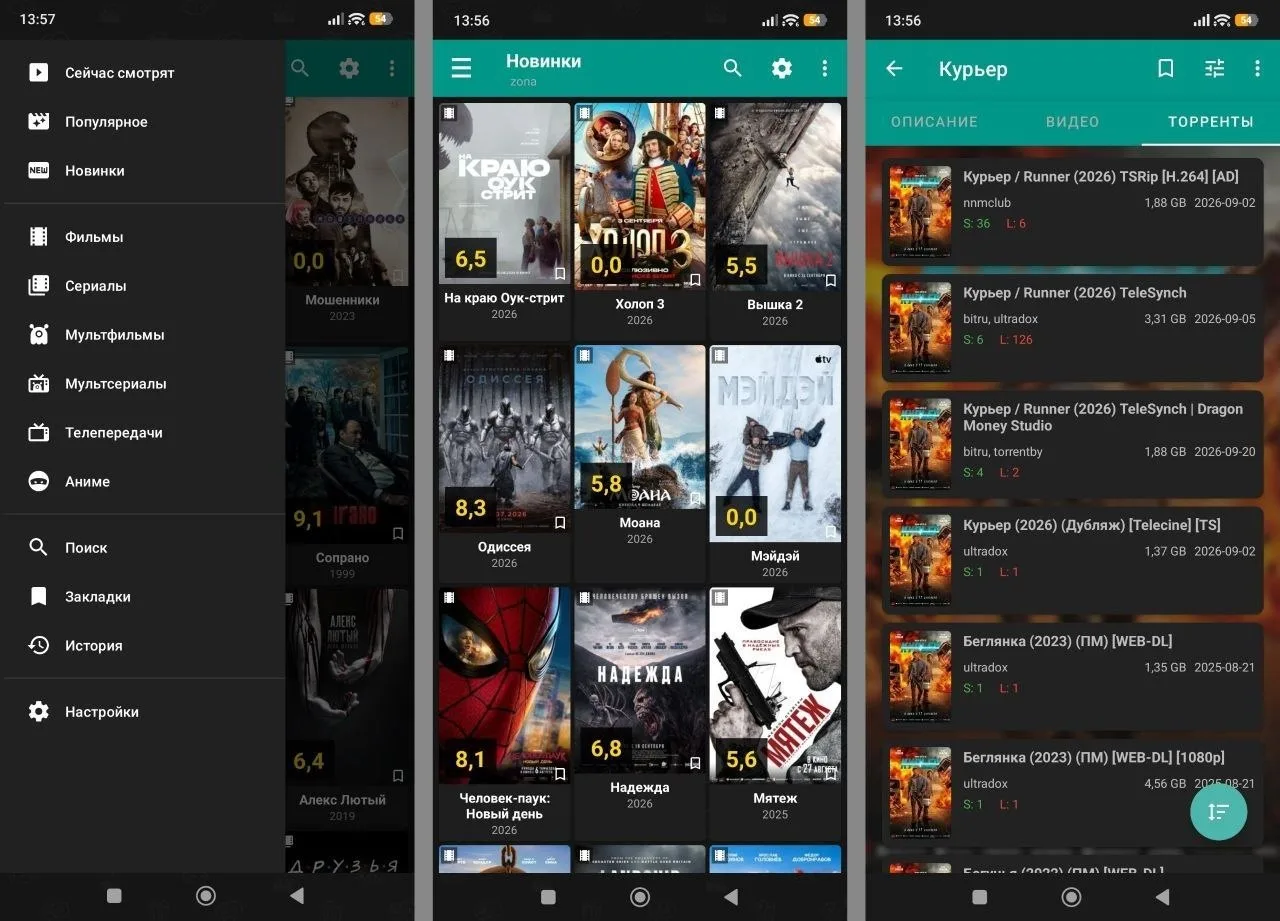Viewport: 1280px width, 921px height.
Task: Tap the Сериалы icon in side drawer
Action: click(38, 285)
